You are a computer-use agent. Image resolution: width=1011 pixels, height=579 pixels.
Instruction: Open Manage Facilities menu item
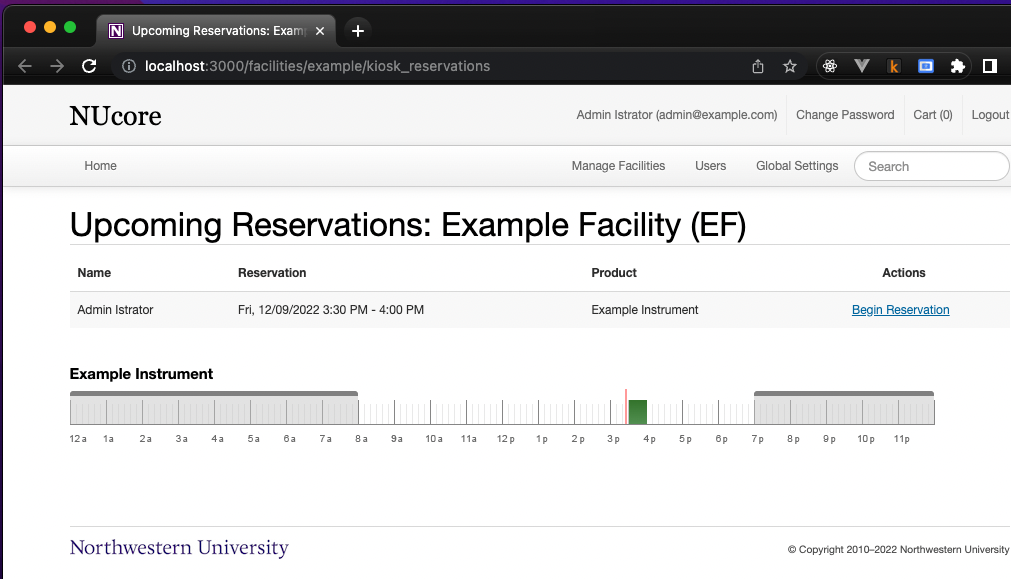point(618,166)
